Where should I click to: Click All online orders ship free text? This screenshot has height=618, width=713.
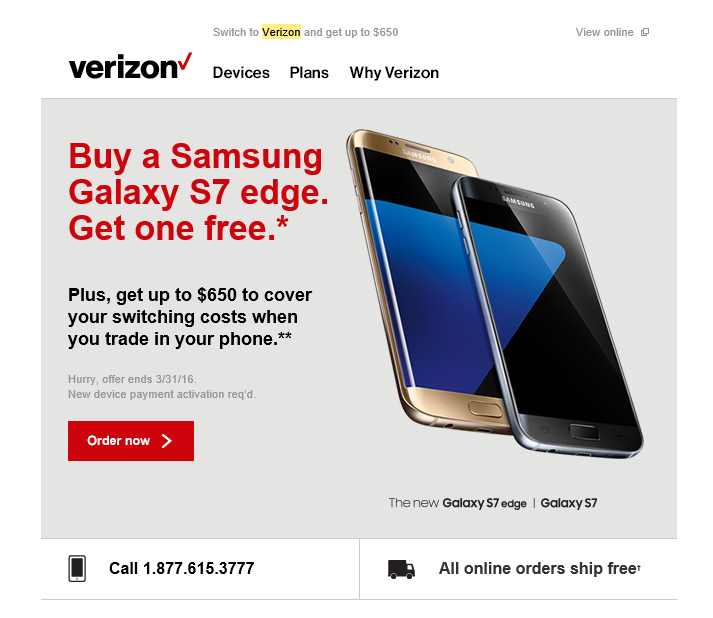click(539, 568)
